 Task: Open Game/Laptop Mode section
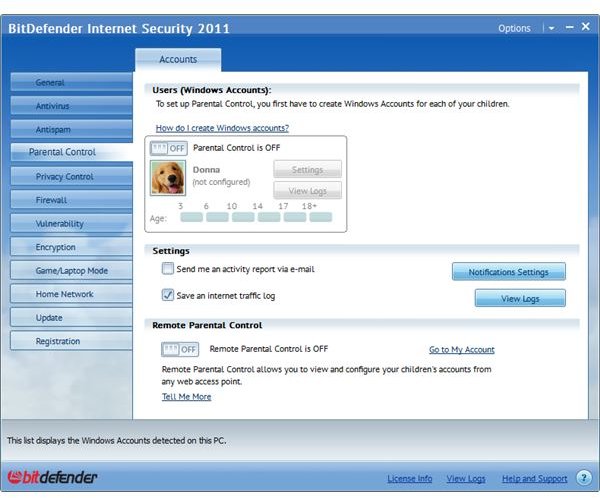72,271
